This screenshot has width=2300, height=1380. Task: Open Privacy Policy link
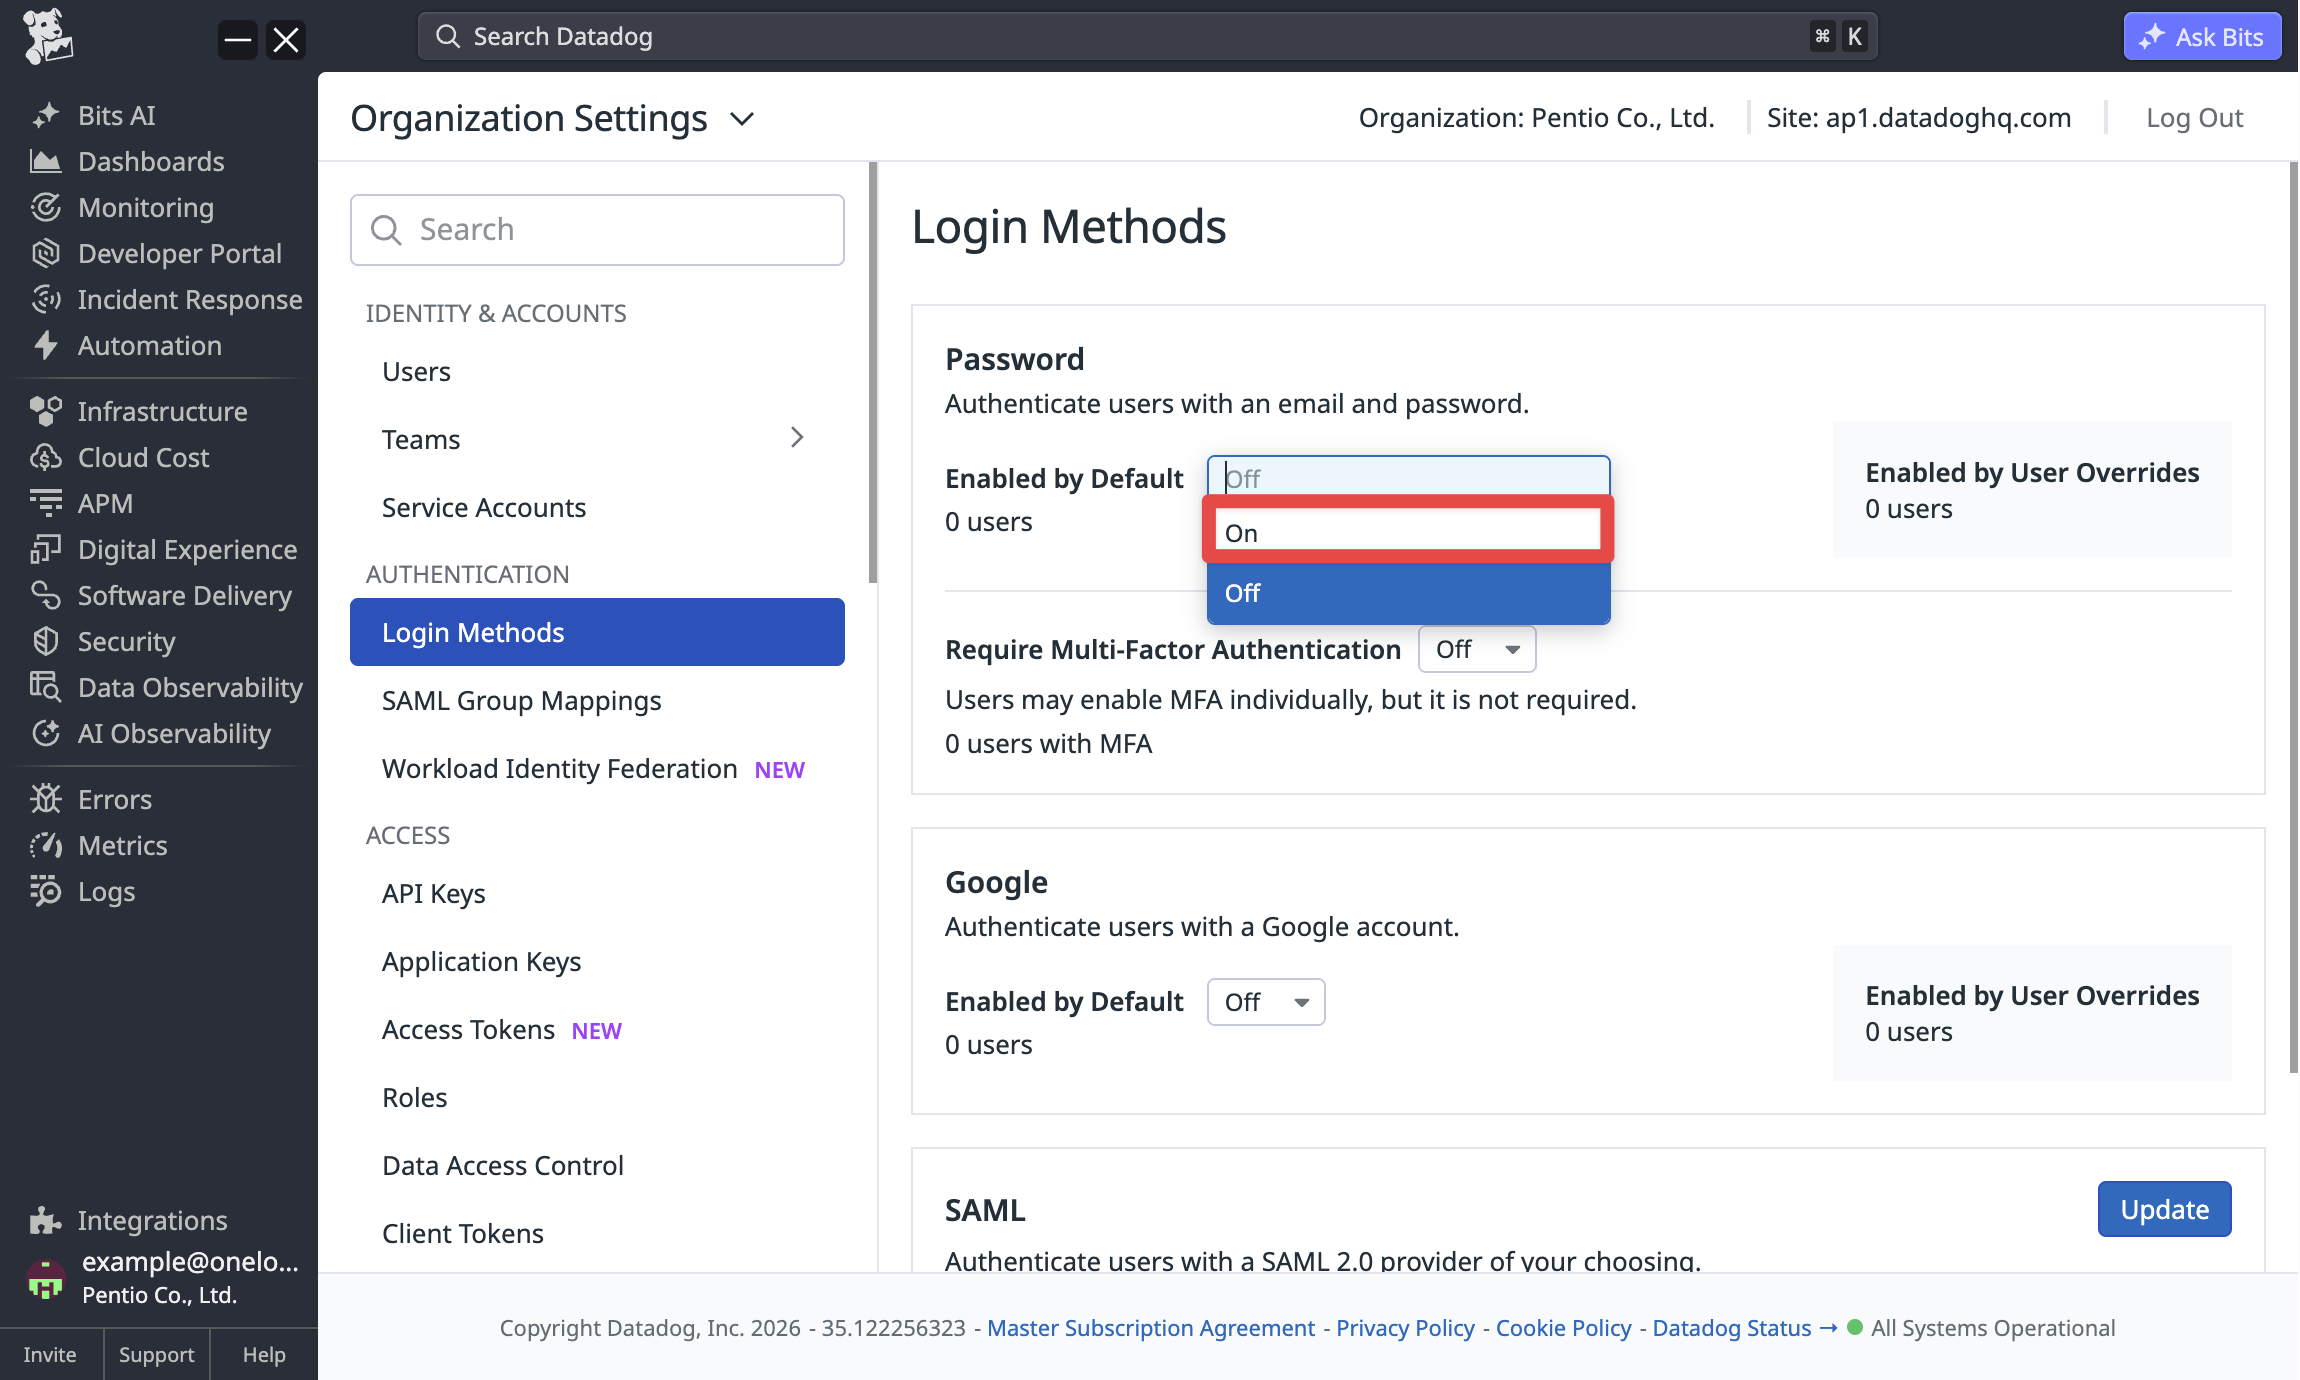coord(1405,1328)
